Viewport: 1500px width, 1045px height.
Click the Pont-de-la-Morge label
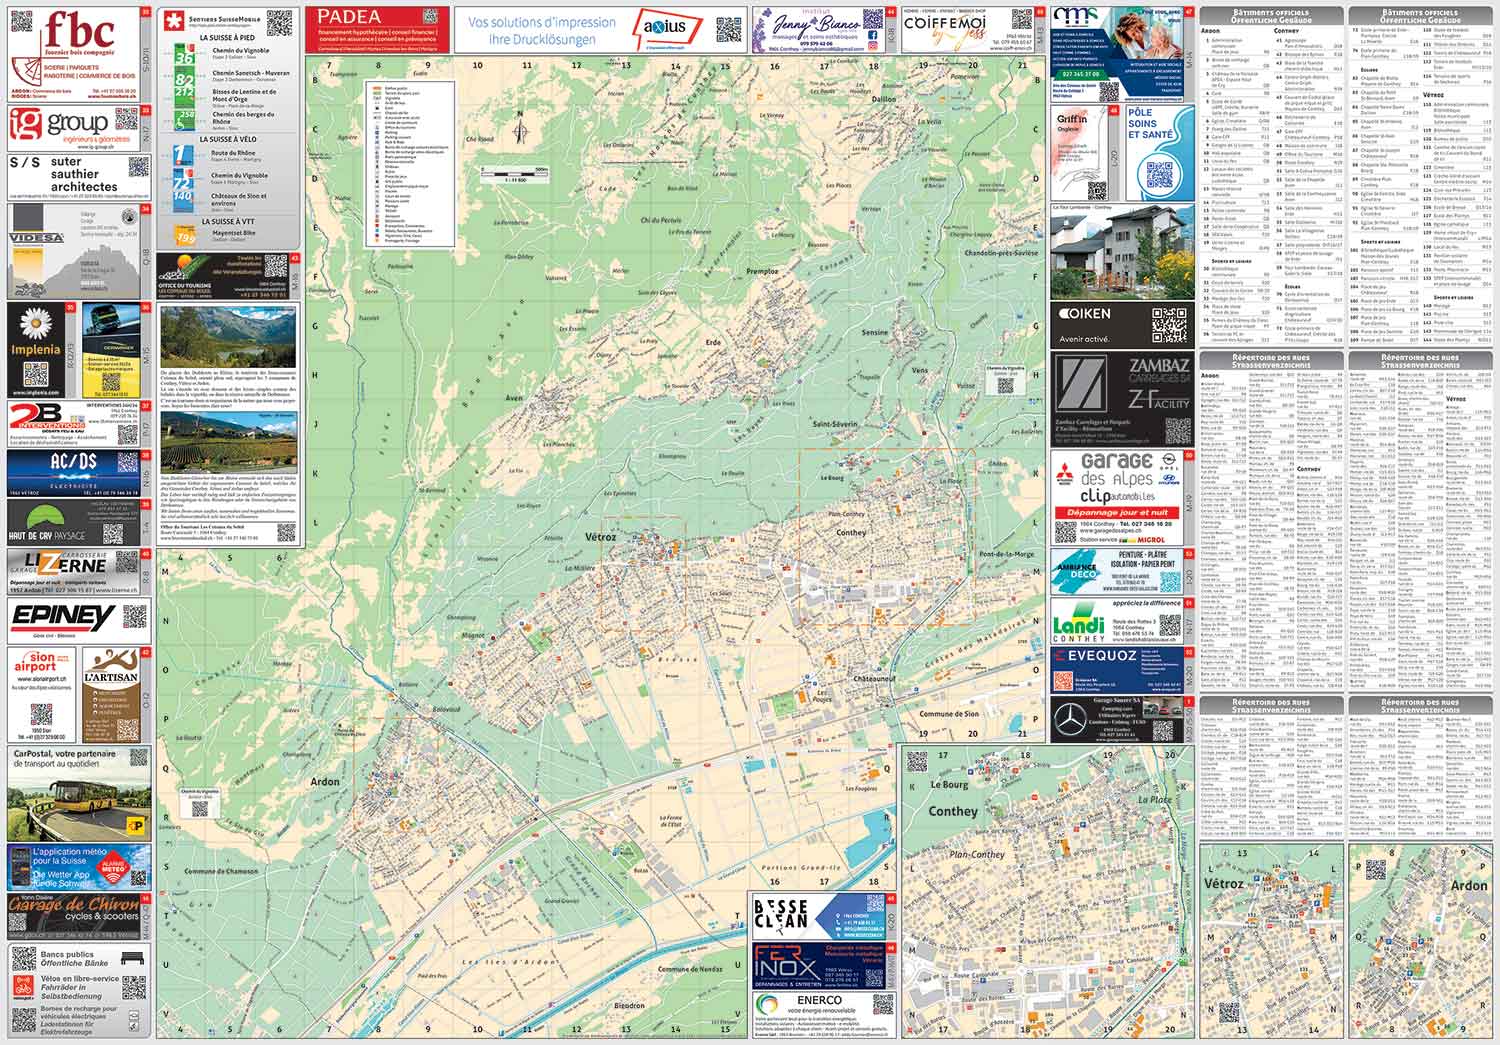(x=1007, y=553)
